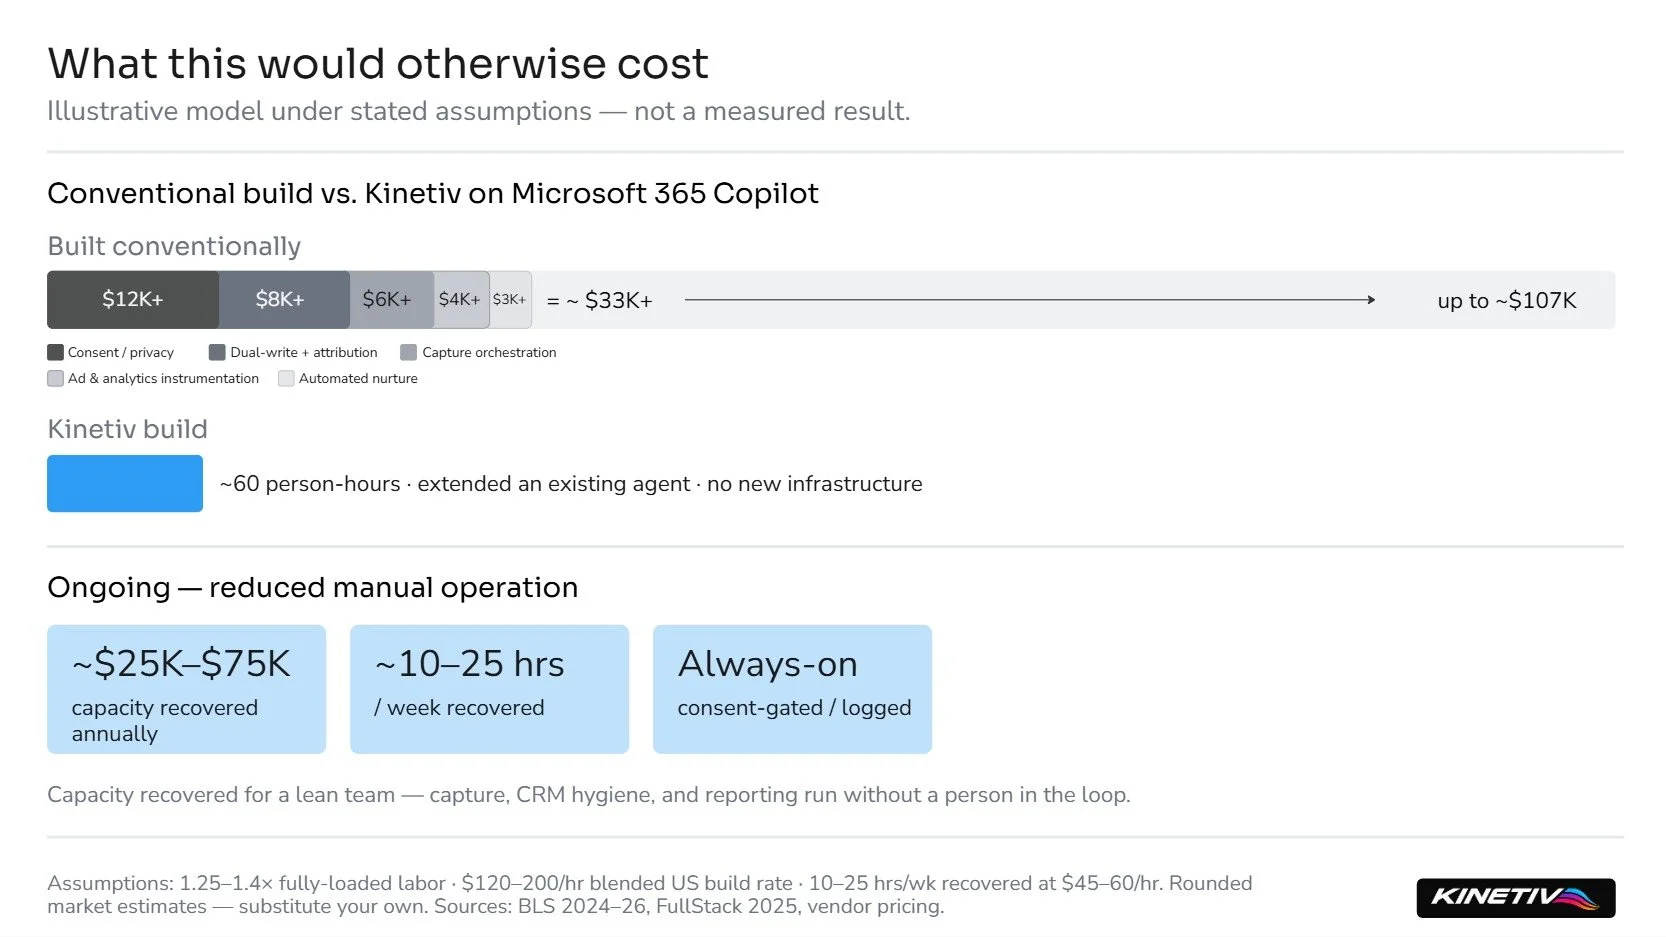Click the ~10–25 hrs week recovered card
Image resolution: width=1666 pixels, height=937 pixels.
(489, 689)
